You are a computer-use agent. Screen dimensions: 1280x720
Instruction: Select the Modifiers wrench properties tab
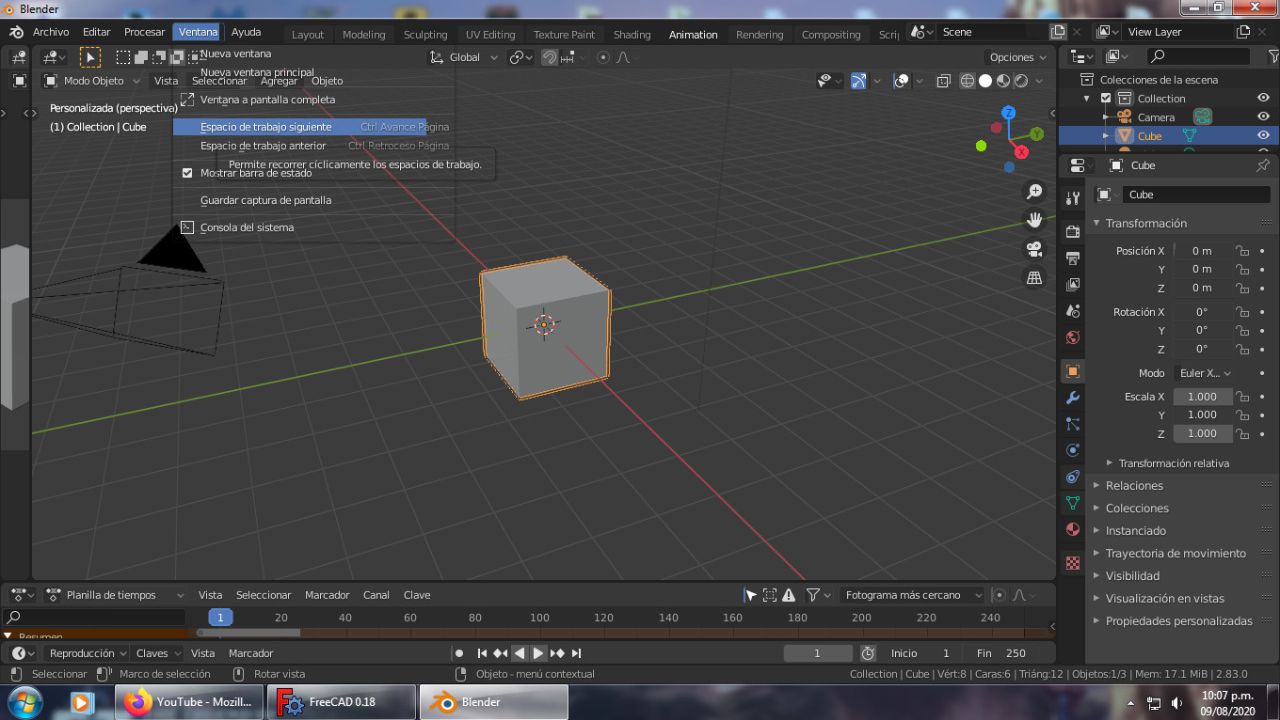(x=1072, y=397)
